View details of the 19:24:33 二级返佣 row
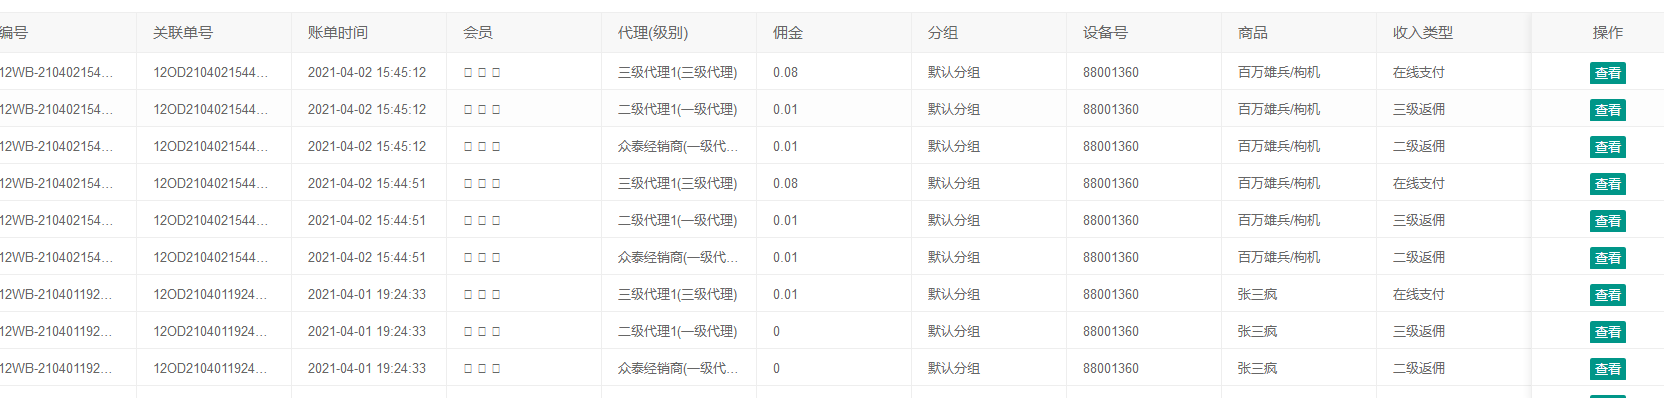1664x398 pixels. coord(1607,369)
